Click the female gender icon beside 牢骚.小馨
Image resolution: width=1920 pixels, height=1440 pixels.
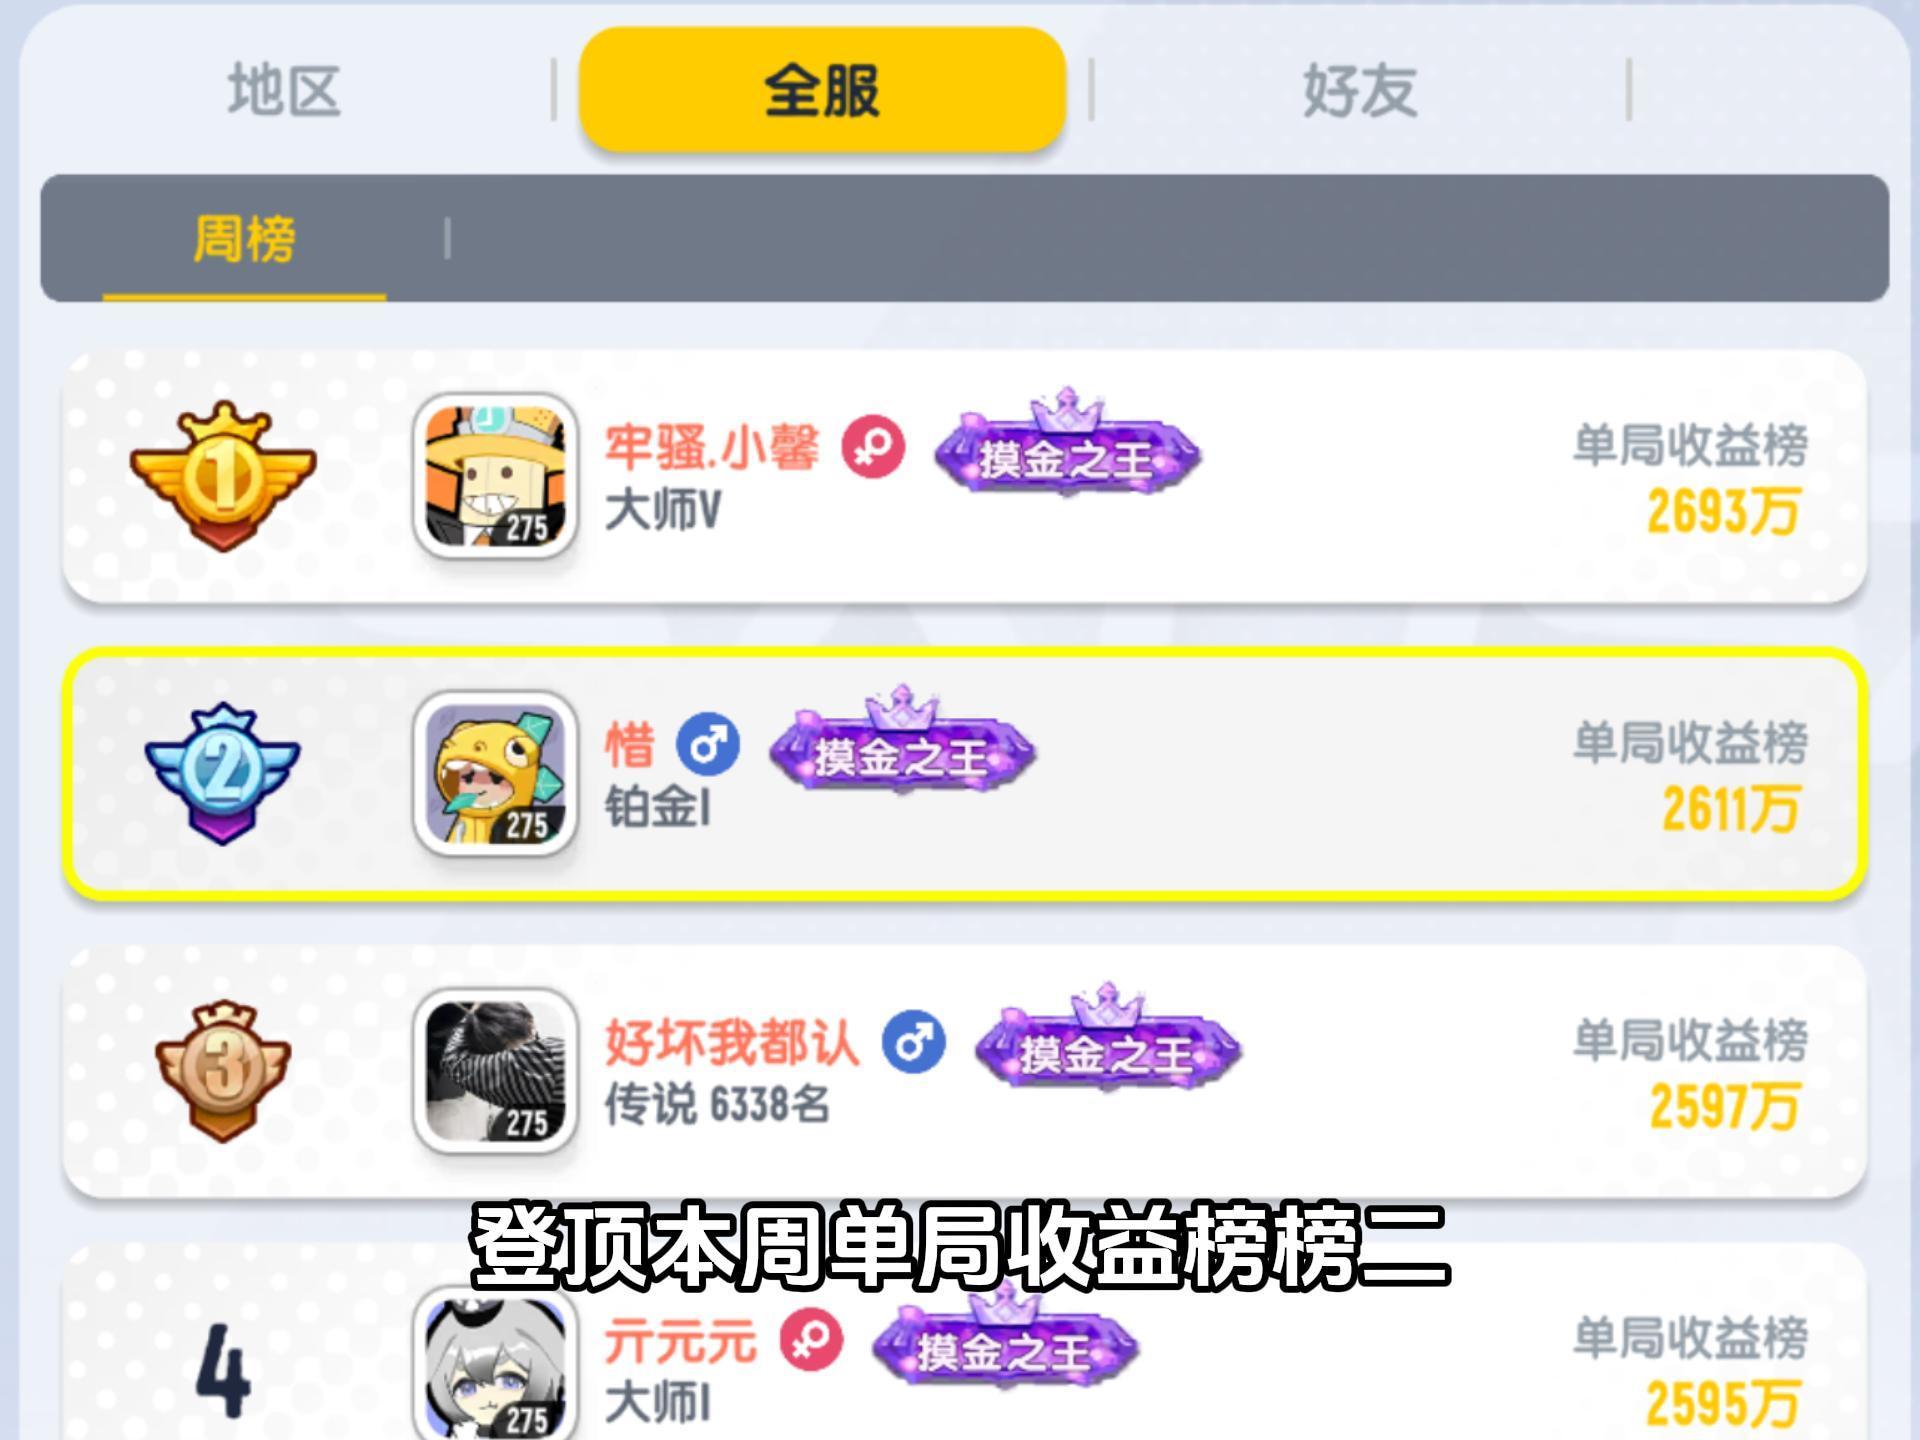point(873,447)
